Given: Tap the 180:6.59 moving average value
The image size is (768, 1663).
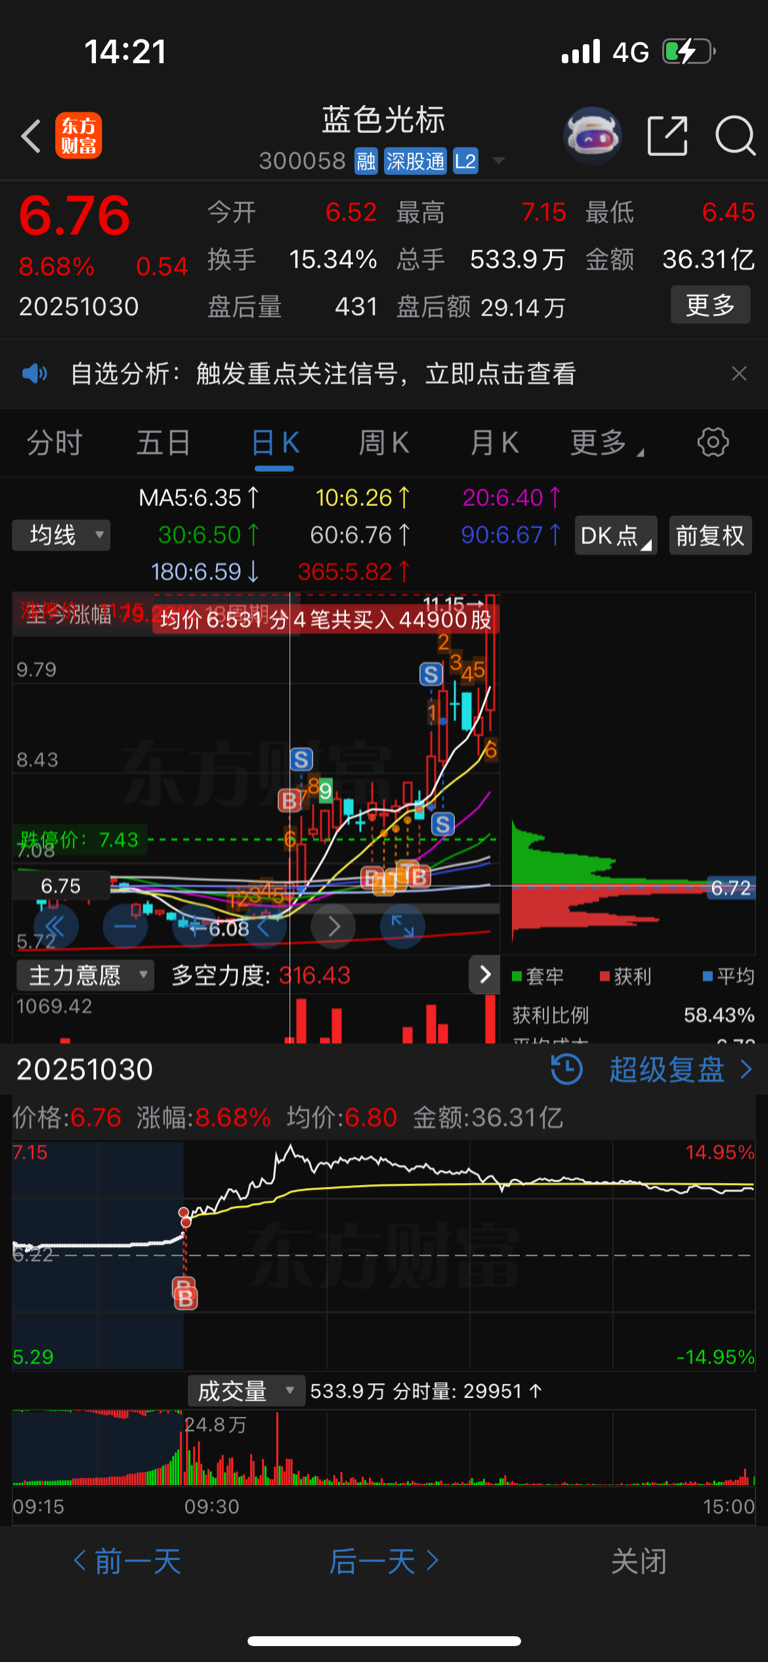Looking at the screenshot, I should point(205,571).
